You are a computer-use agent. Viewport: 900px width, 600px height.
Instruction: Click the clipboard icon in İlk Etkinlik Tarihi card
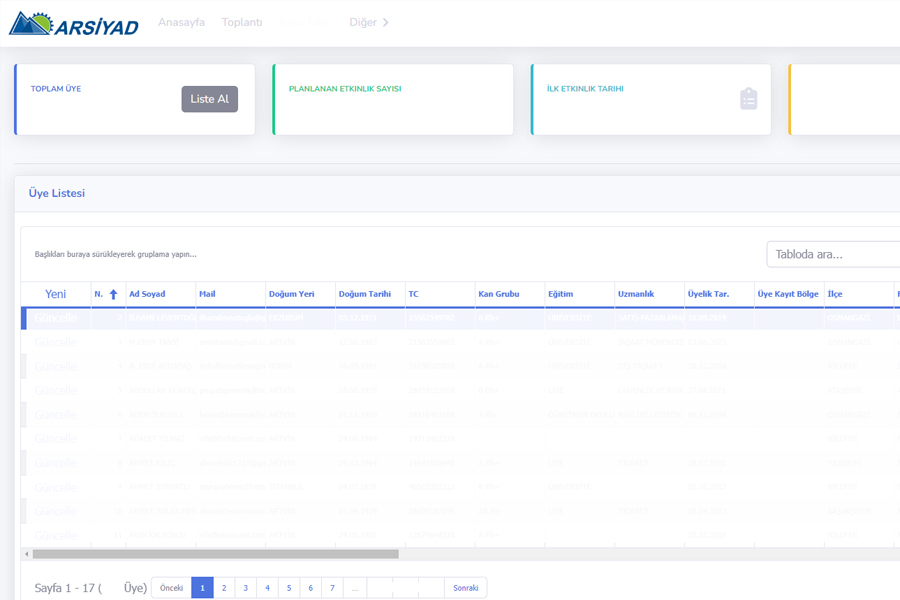(748, 99)
